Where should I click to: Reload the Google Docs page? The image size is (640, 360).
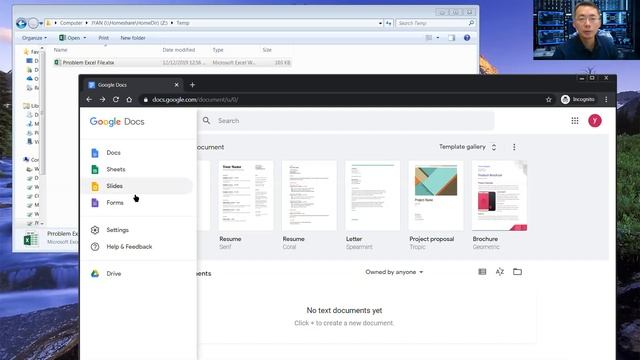pyautogui.click(x=116, y=100)
